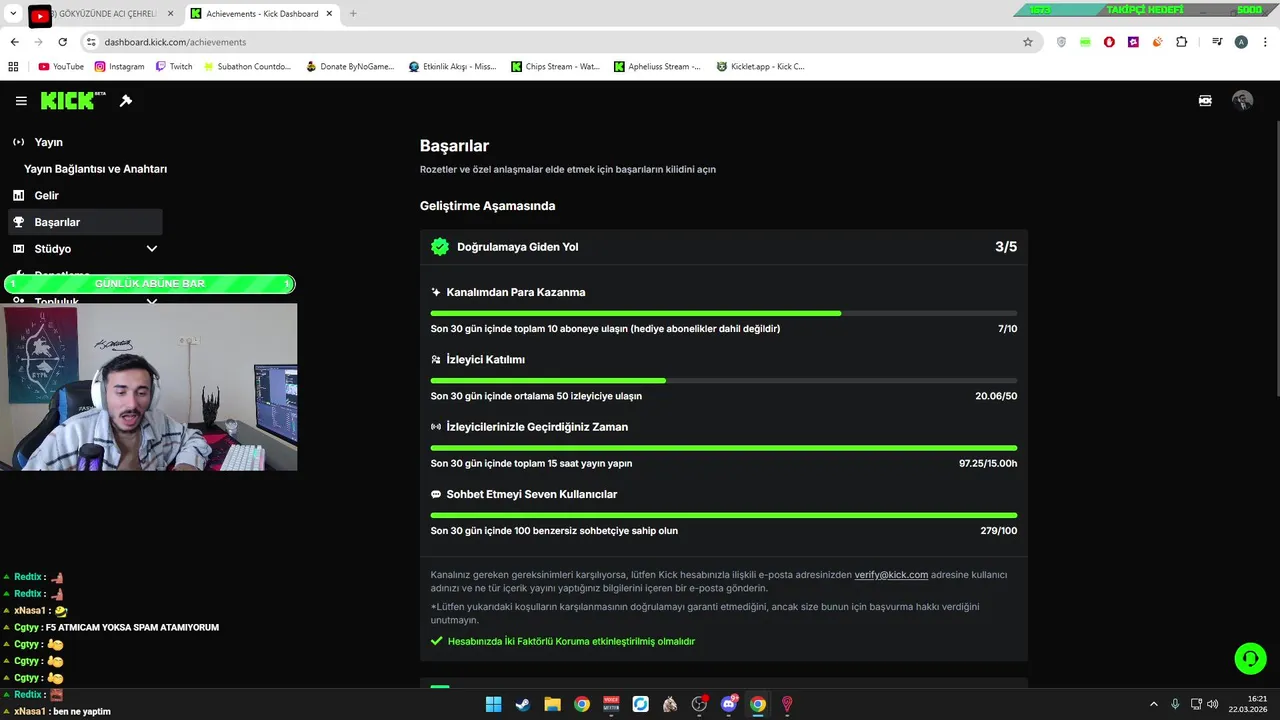Open the Chrome profile "A" avatar
Screen dimensions: 1280x720
(x=1241, y=42)
